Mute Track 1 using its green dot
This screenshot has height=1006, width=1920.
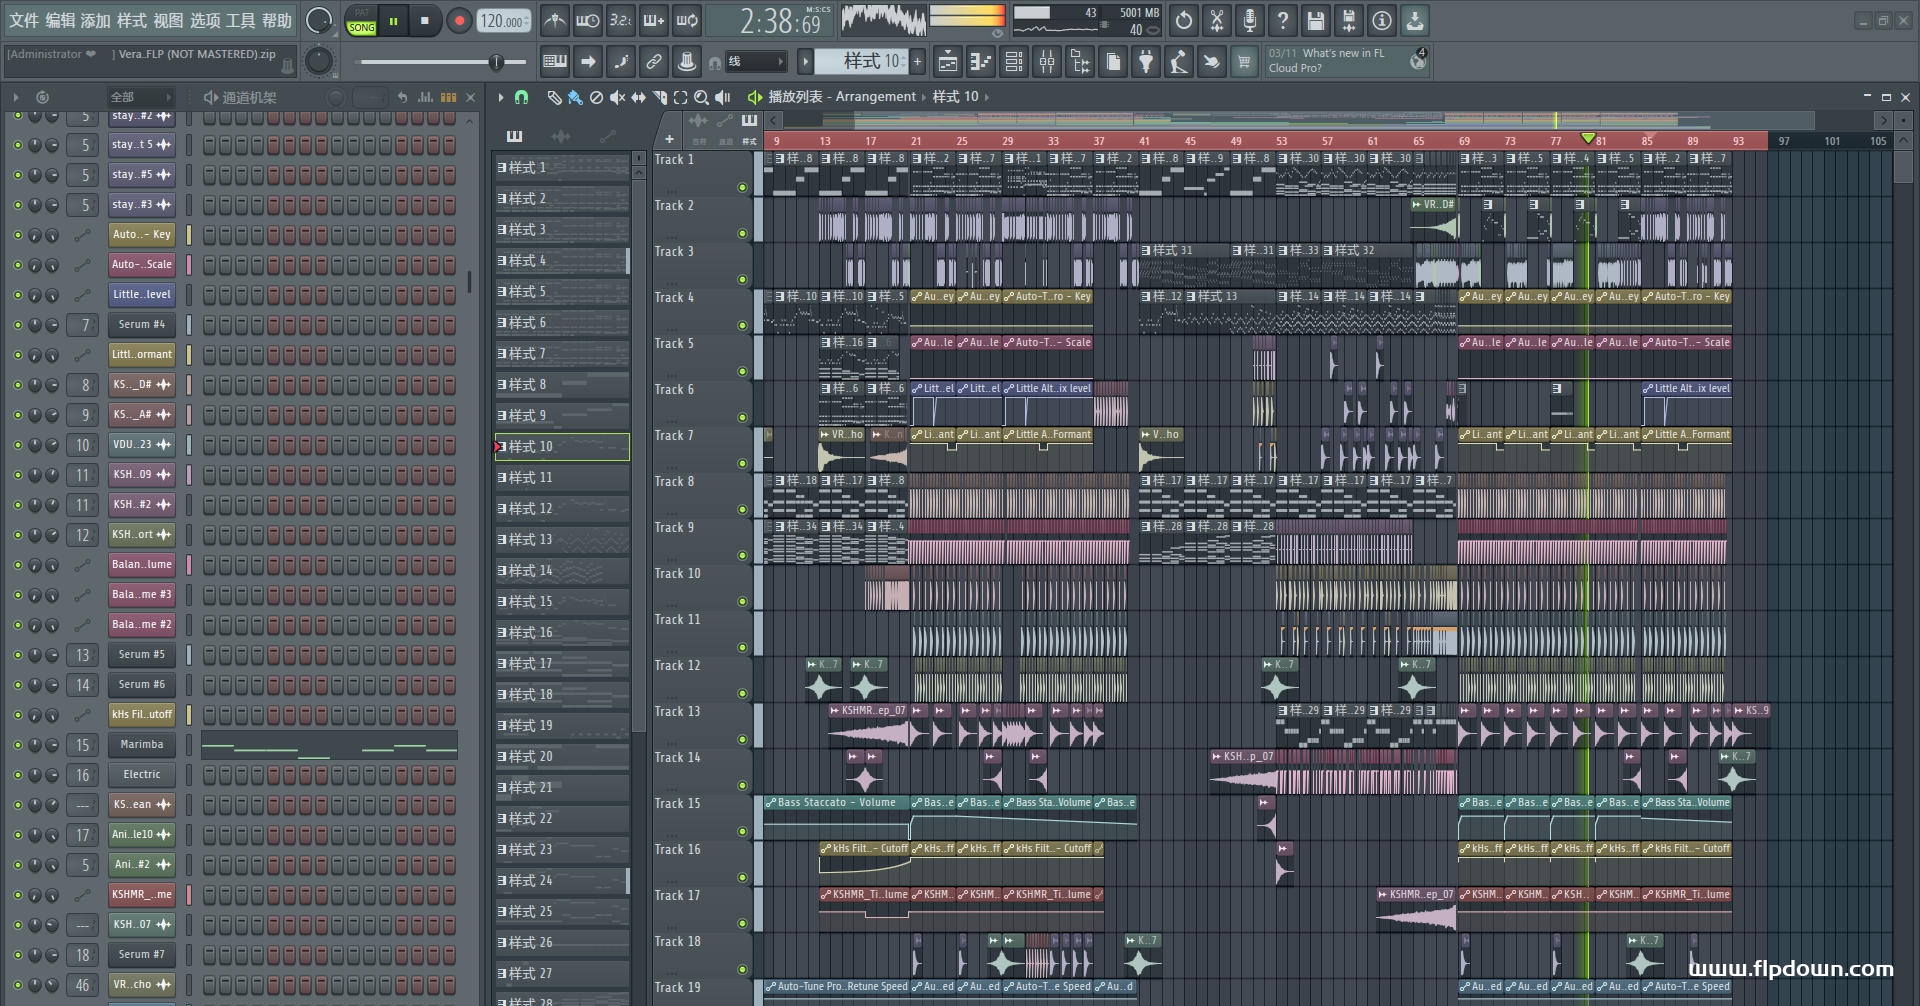coord(742,187)
